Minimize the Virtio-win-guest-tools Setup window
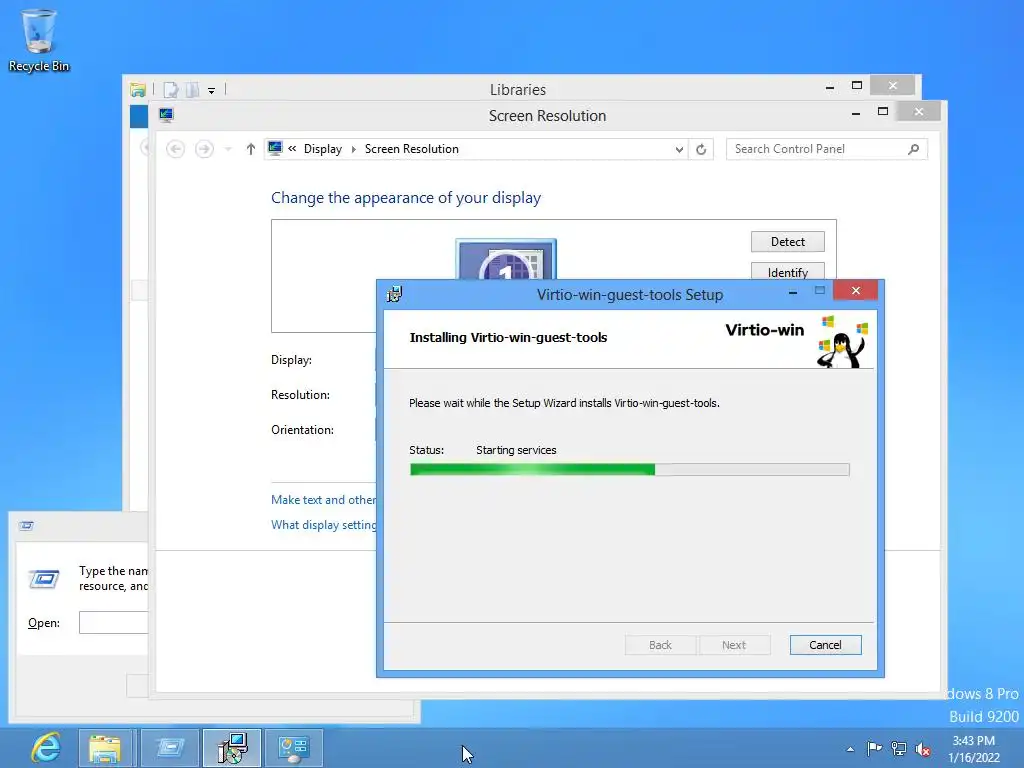Screen dimensions: 1024x768 793,292
